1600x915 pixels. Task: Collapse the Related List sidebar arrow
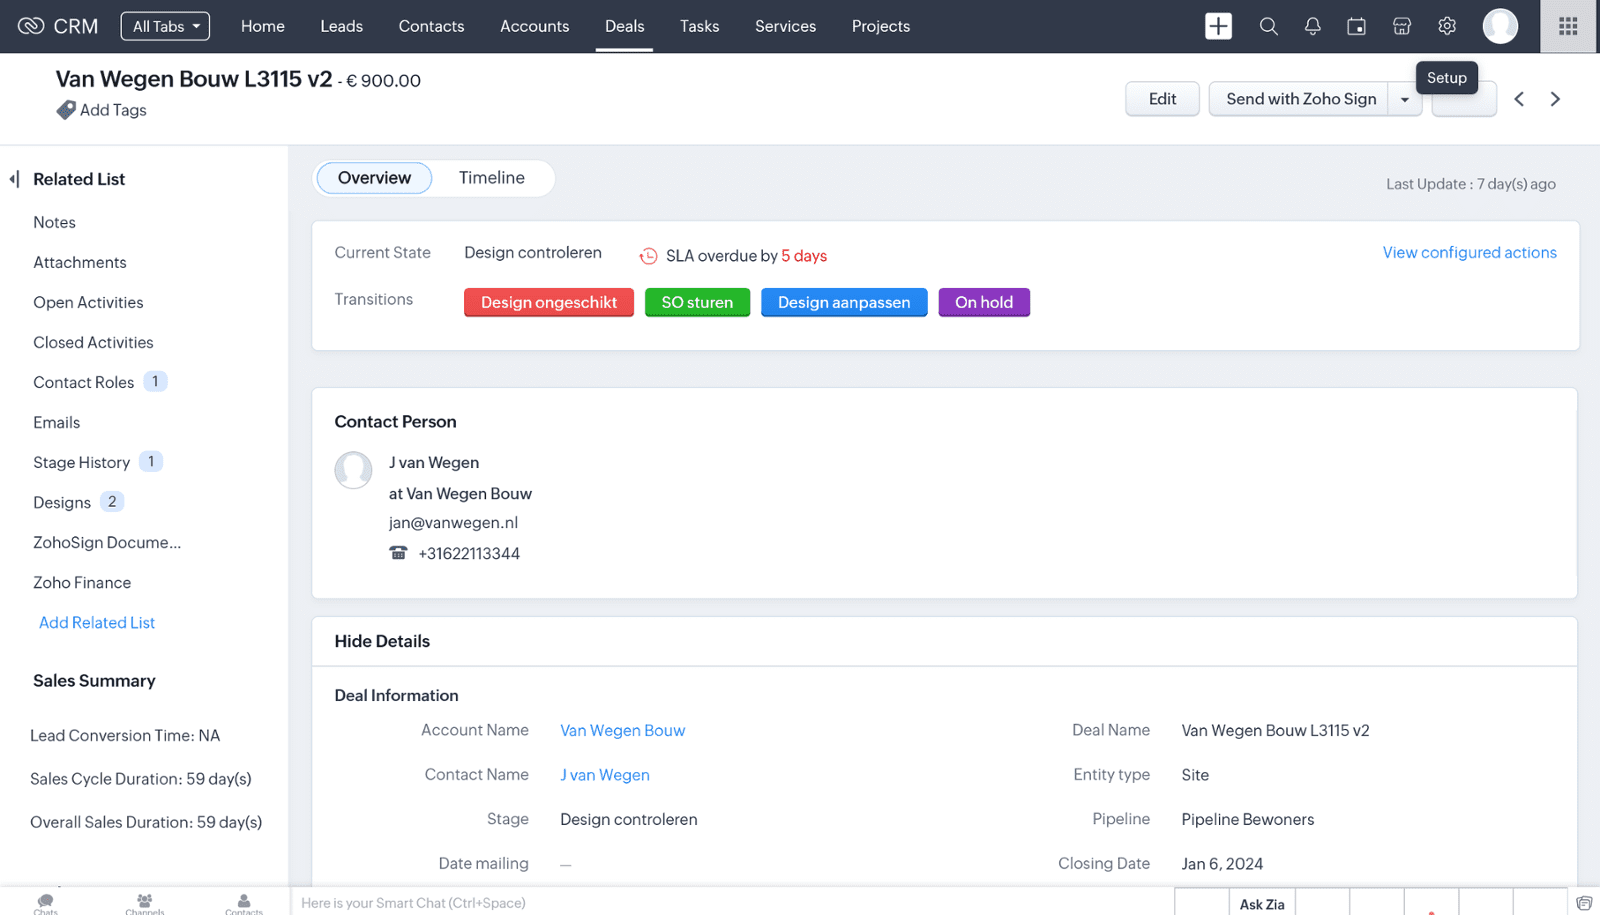coord(14,179)
